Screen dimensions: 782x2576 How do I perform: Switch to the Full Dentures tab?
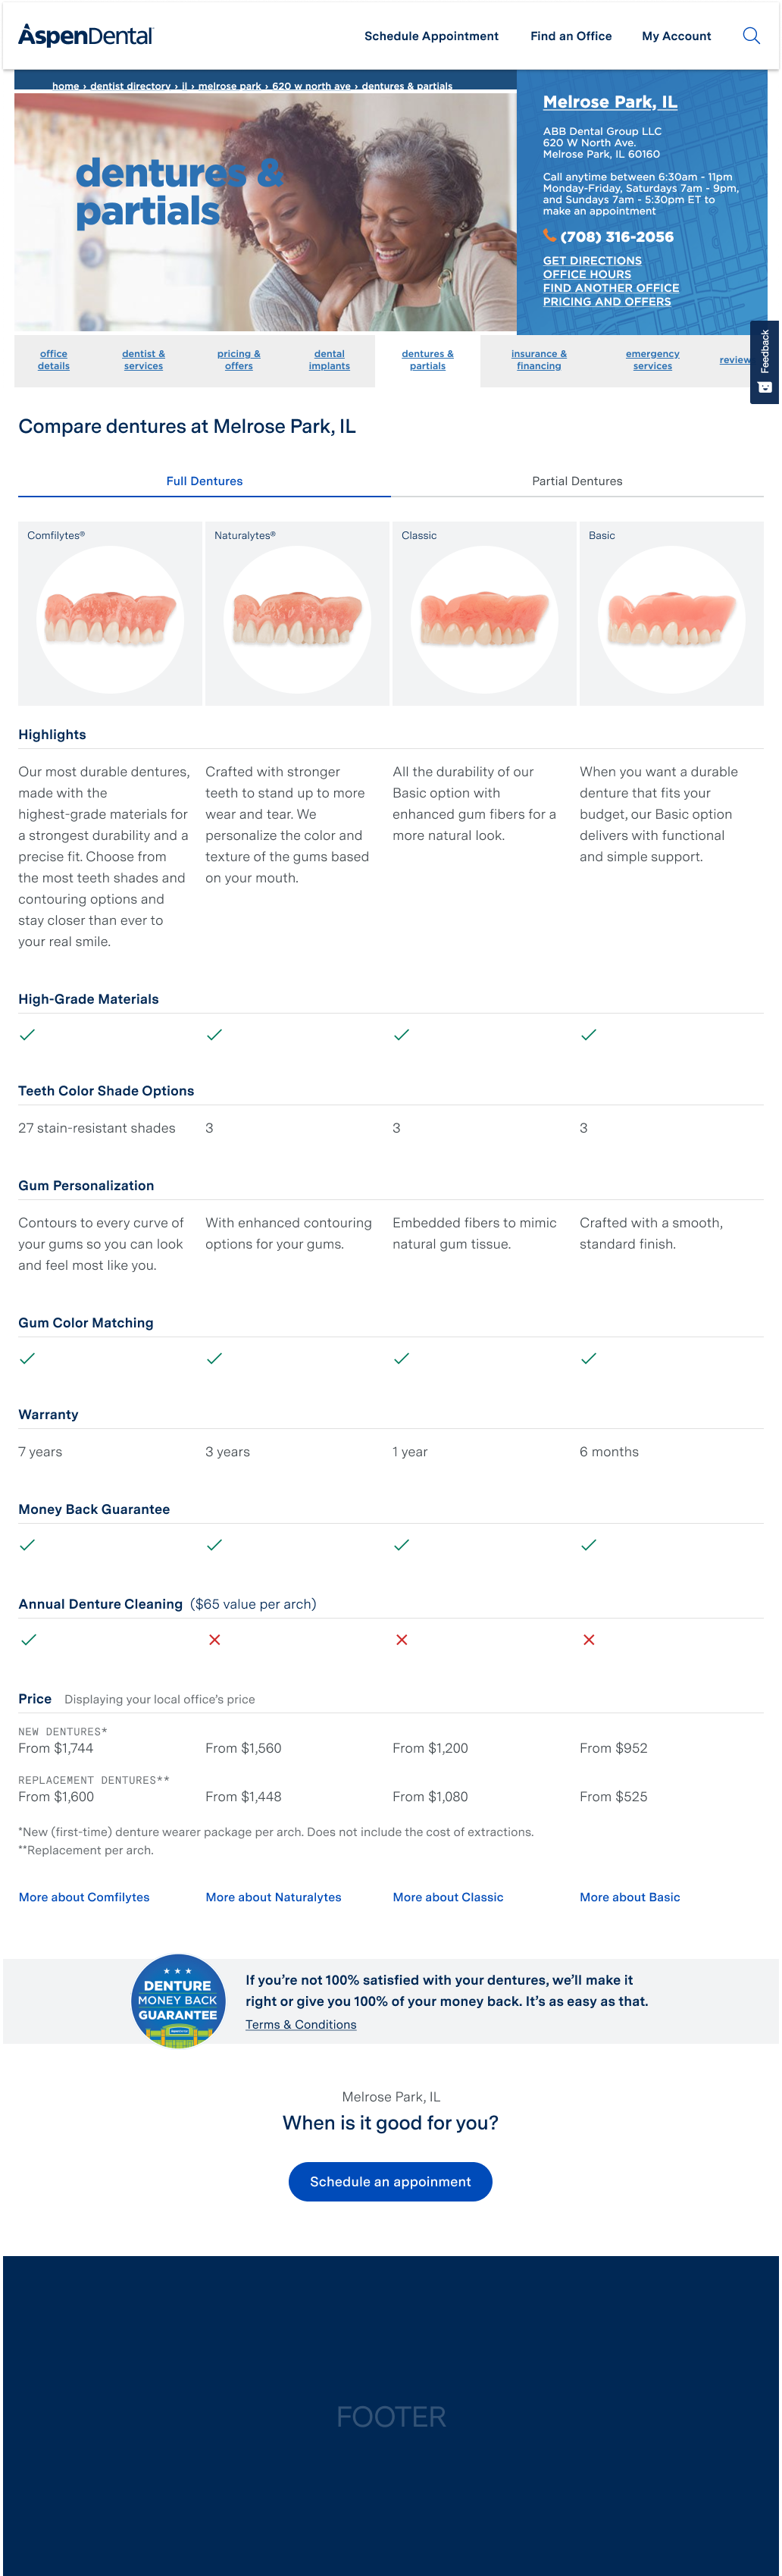coord(204,481)
